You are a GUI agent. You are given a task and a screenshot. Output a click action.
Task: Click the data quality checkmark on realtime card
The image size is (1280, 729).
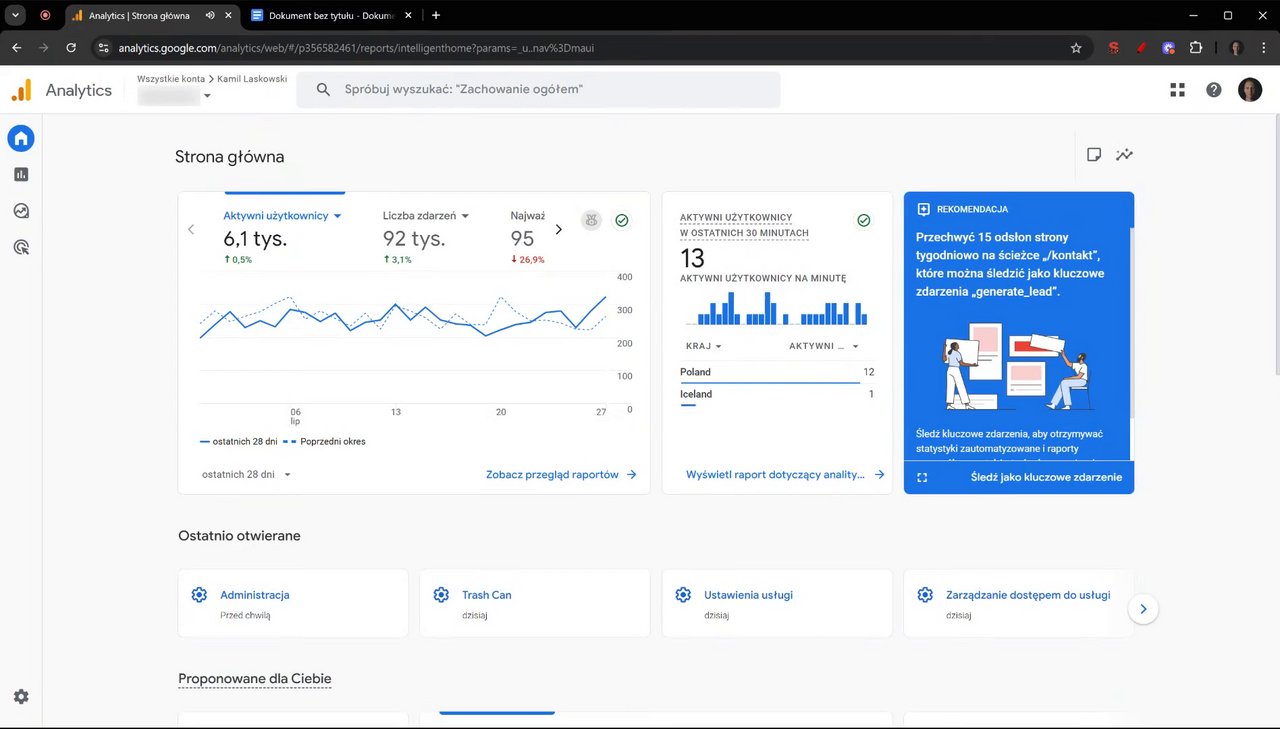tap(864, 220)
